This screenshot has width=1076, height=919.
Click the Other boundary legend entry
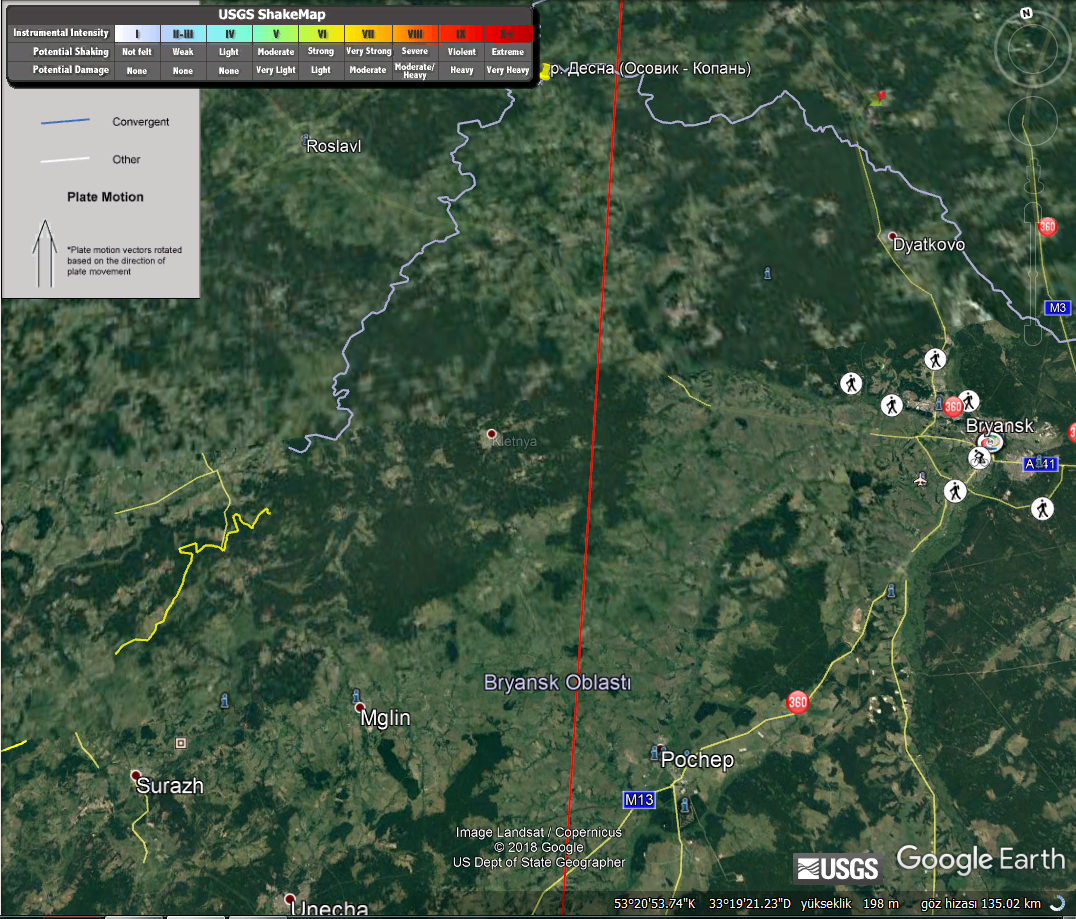point(126,159)
